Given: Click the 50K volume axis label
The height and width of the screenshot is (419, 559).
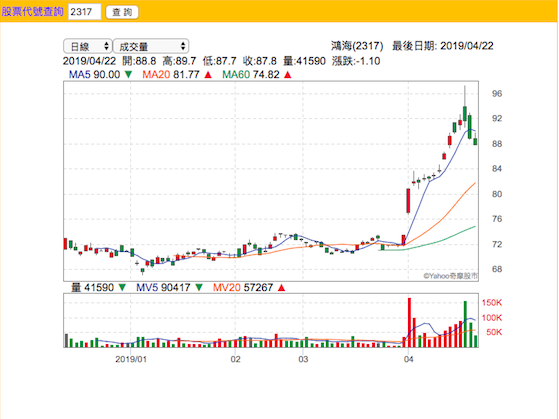Looking at the screenshot, I should click(494, 332).
